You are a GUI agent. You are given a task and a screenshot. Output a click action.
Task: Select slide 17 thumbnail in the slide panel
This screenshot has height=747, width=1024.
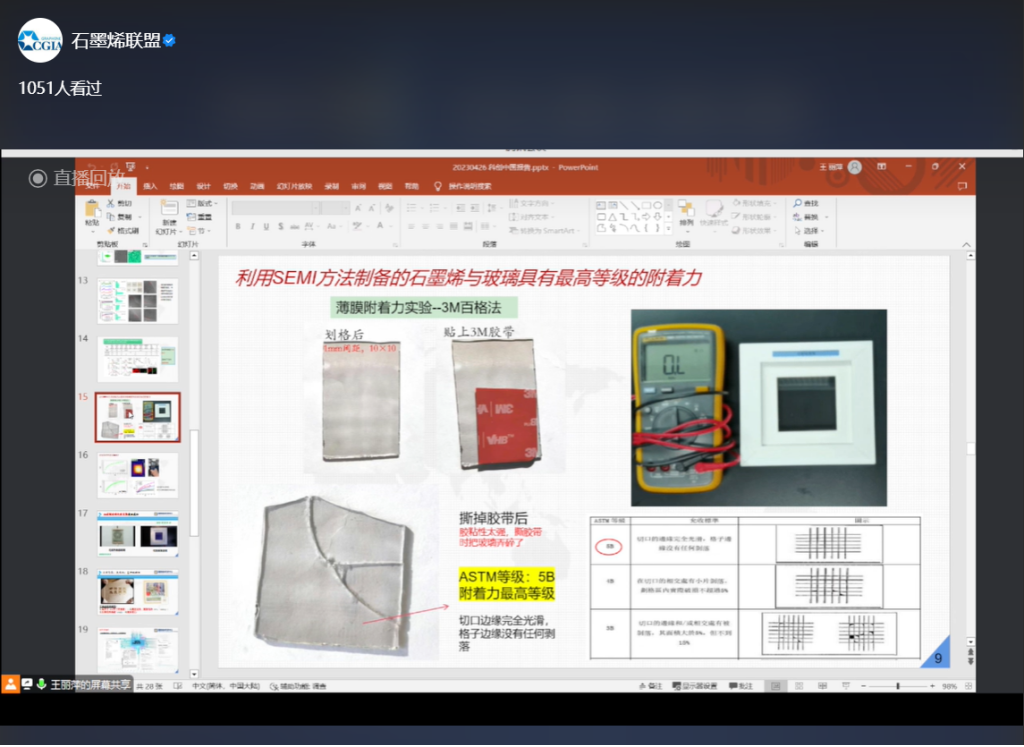click(x=137, y=533)
